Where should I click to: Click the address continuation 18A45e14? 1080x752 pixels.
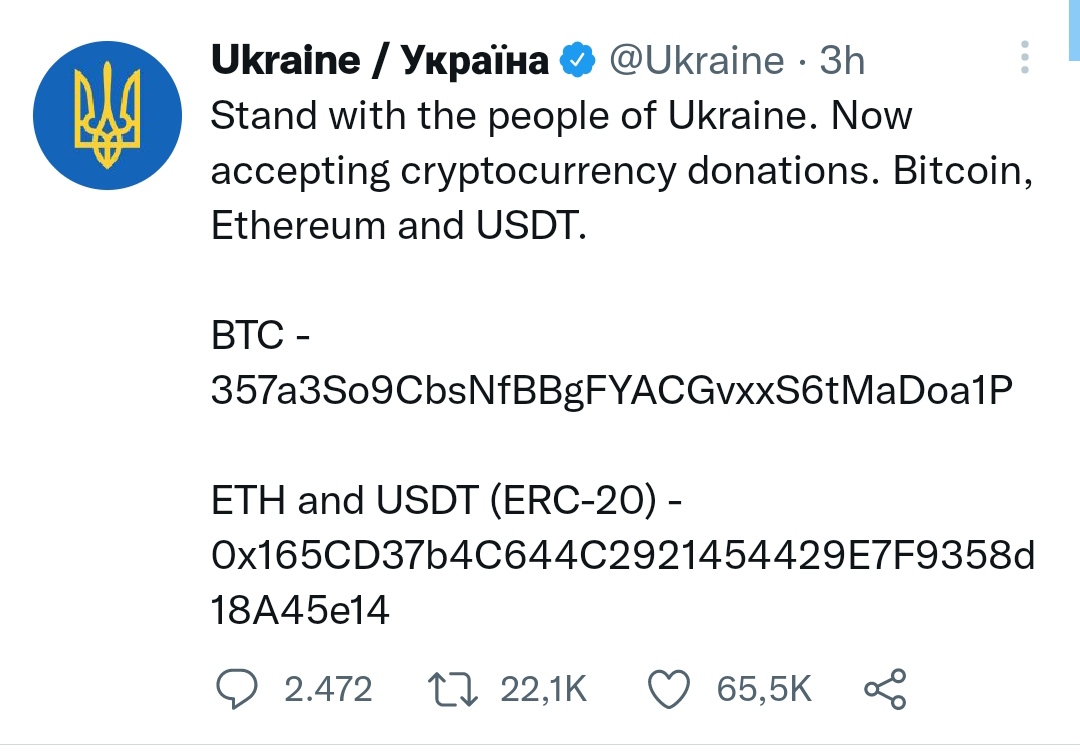[x=300, y=610]
